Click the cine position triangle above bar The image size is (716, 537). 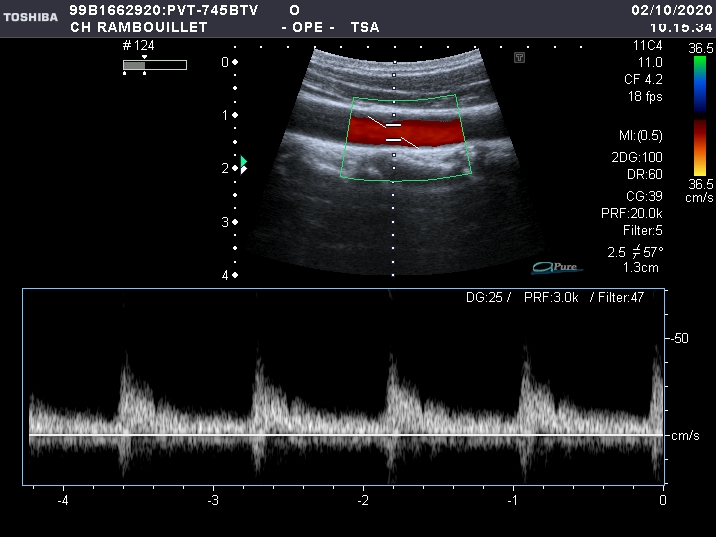[144, 58]
